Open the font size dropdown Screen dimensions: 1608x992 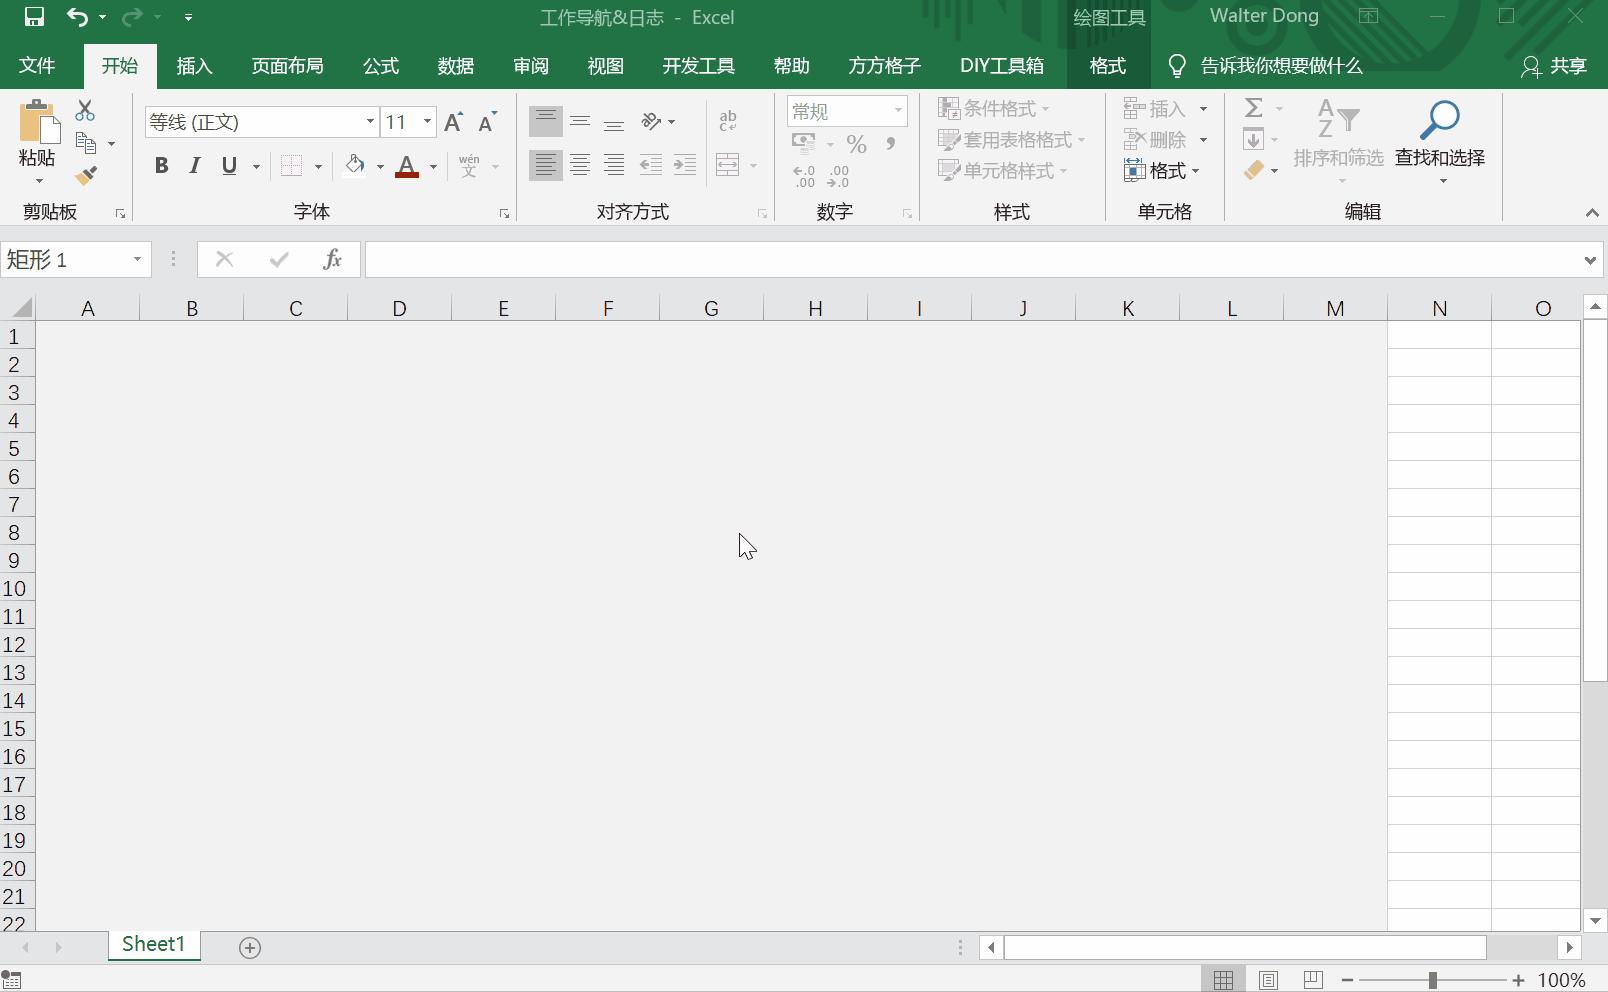pos(427,121)
